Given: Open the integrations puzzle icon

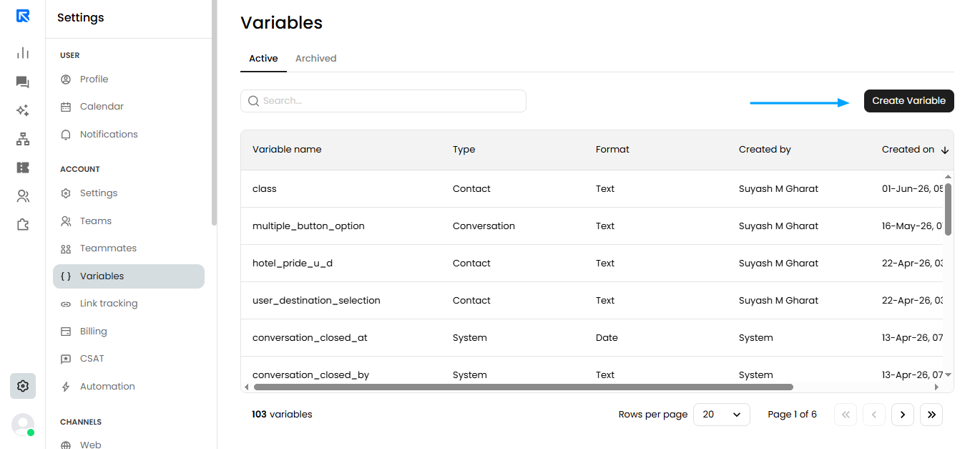Looking at the screenshot, I should [x=22, y=224].
